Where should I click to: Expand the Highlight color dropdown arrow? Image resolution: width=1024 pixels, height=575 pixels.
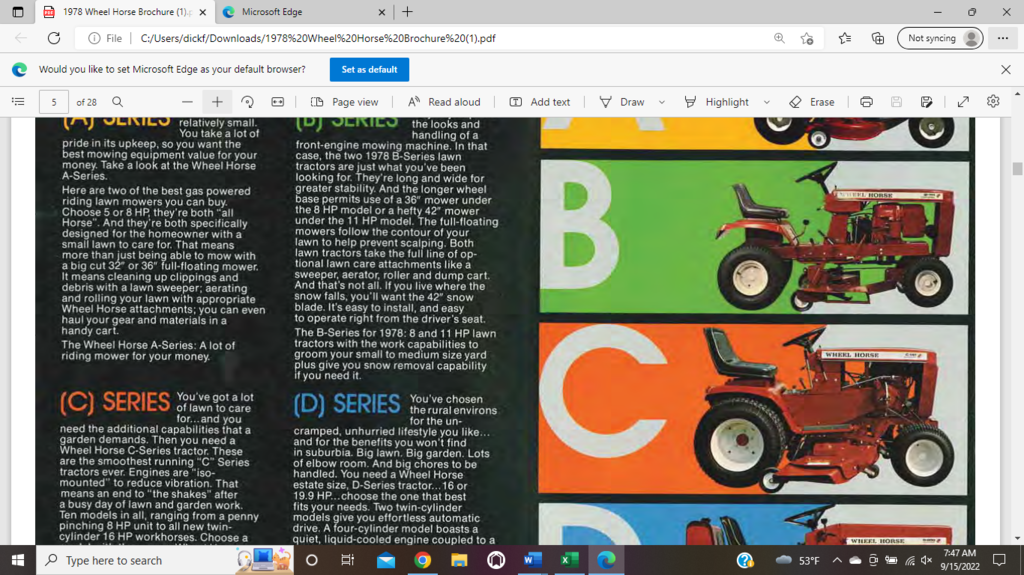coord(767,102)
